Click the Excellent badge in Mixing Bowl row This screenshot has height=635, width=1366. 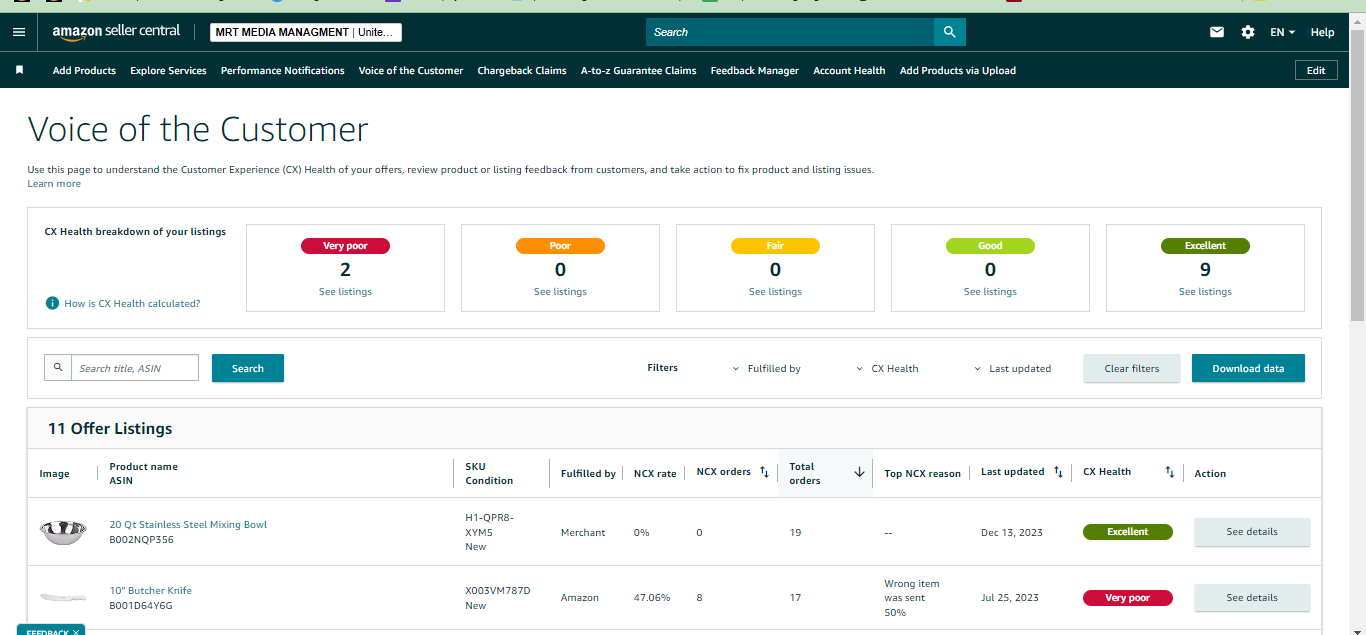[1128, 532]
